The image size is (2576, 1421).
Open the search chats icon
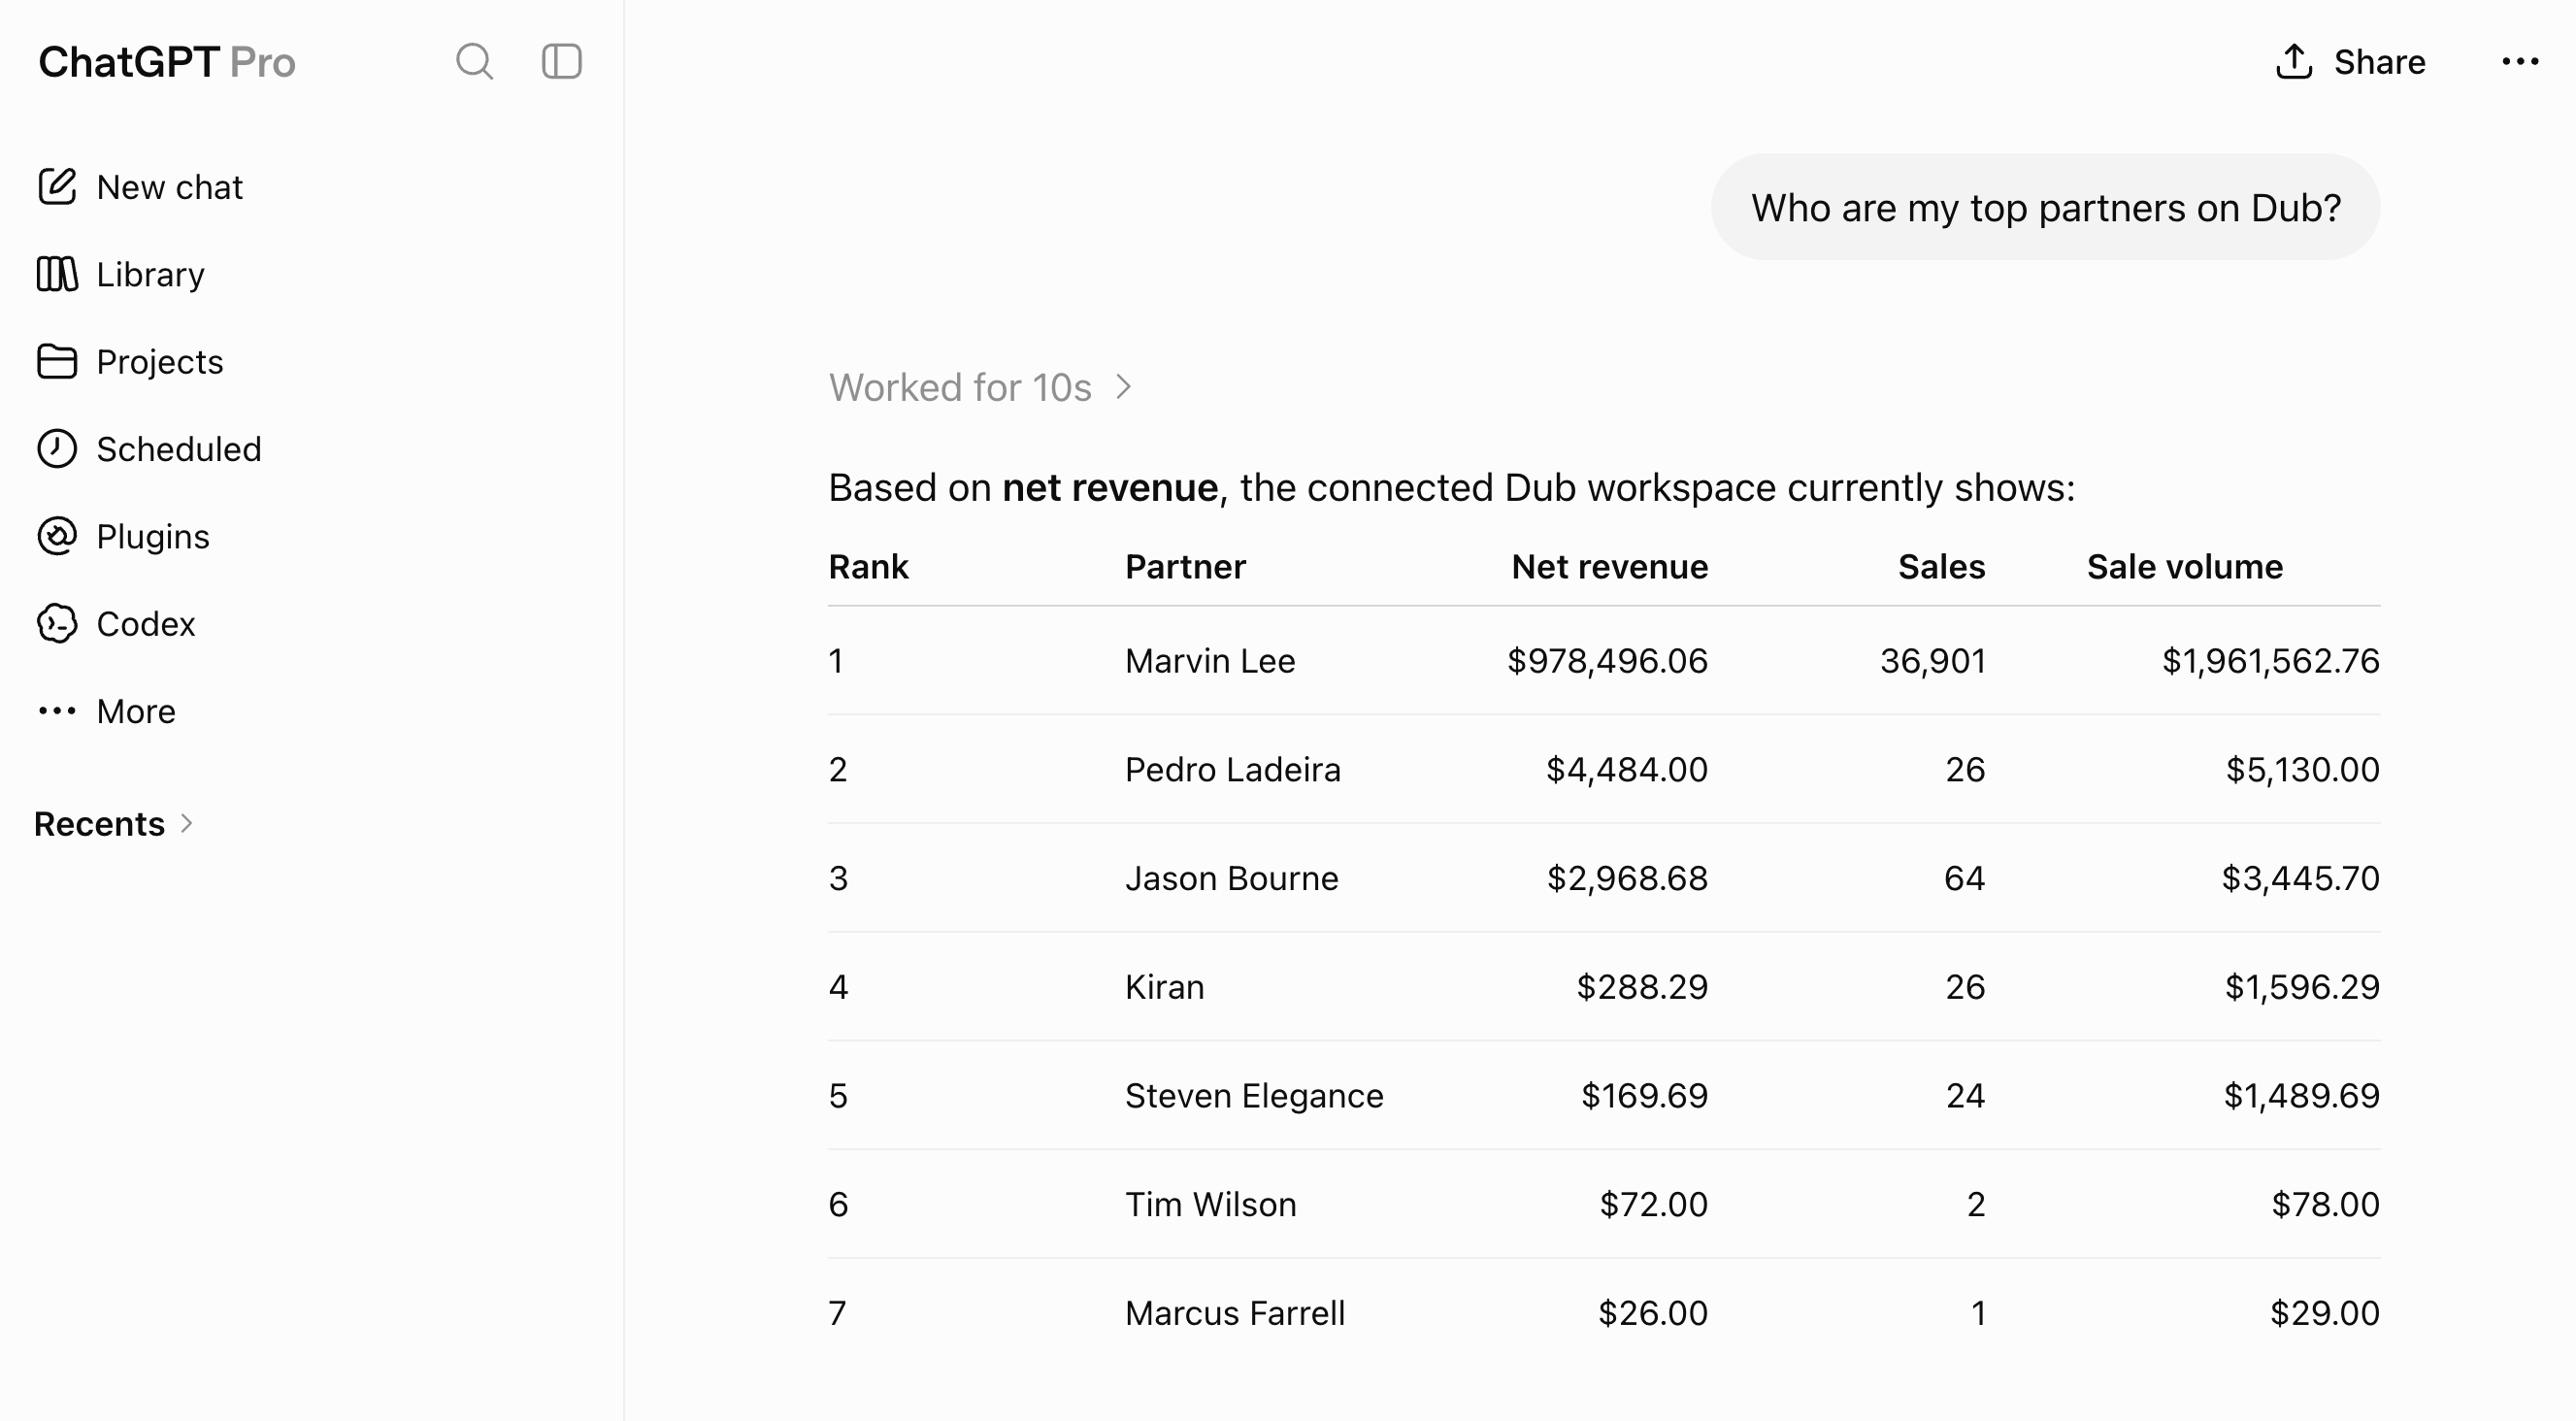(474, 62)
